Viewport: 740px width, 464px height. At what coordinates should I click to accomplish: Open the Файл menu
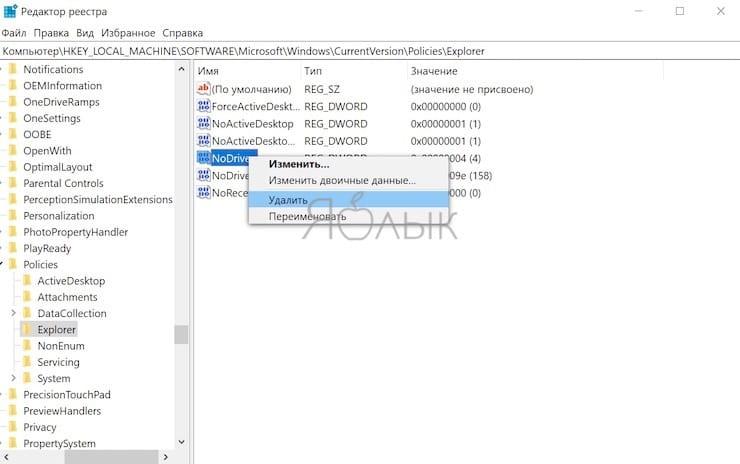point(14,33)
